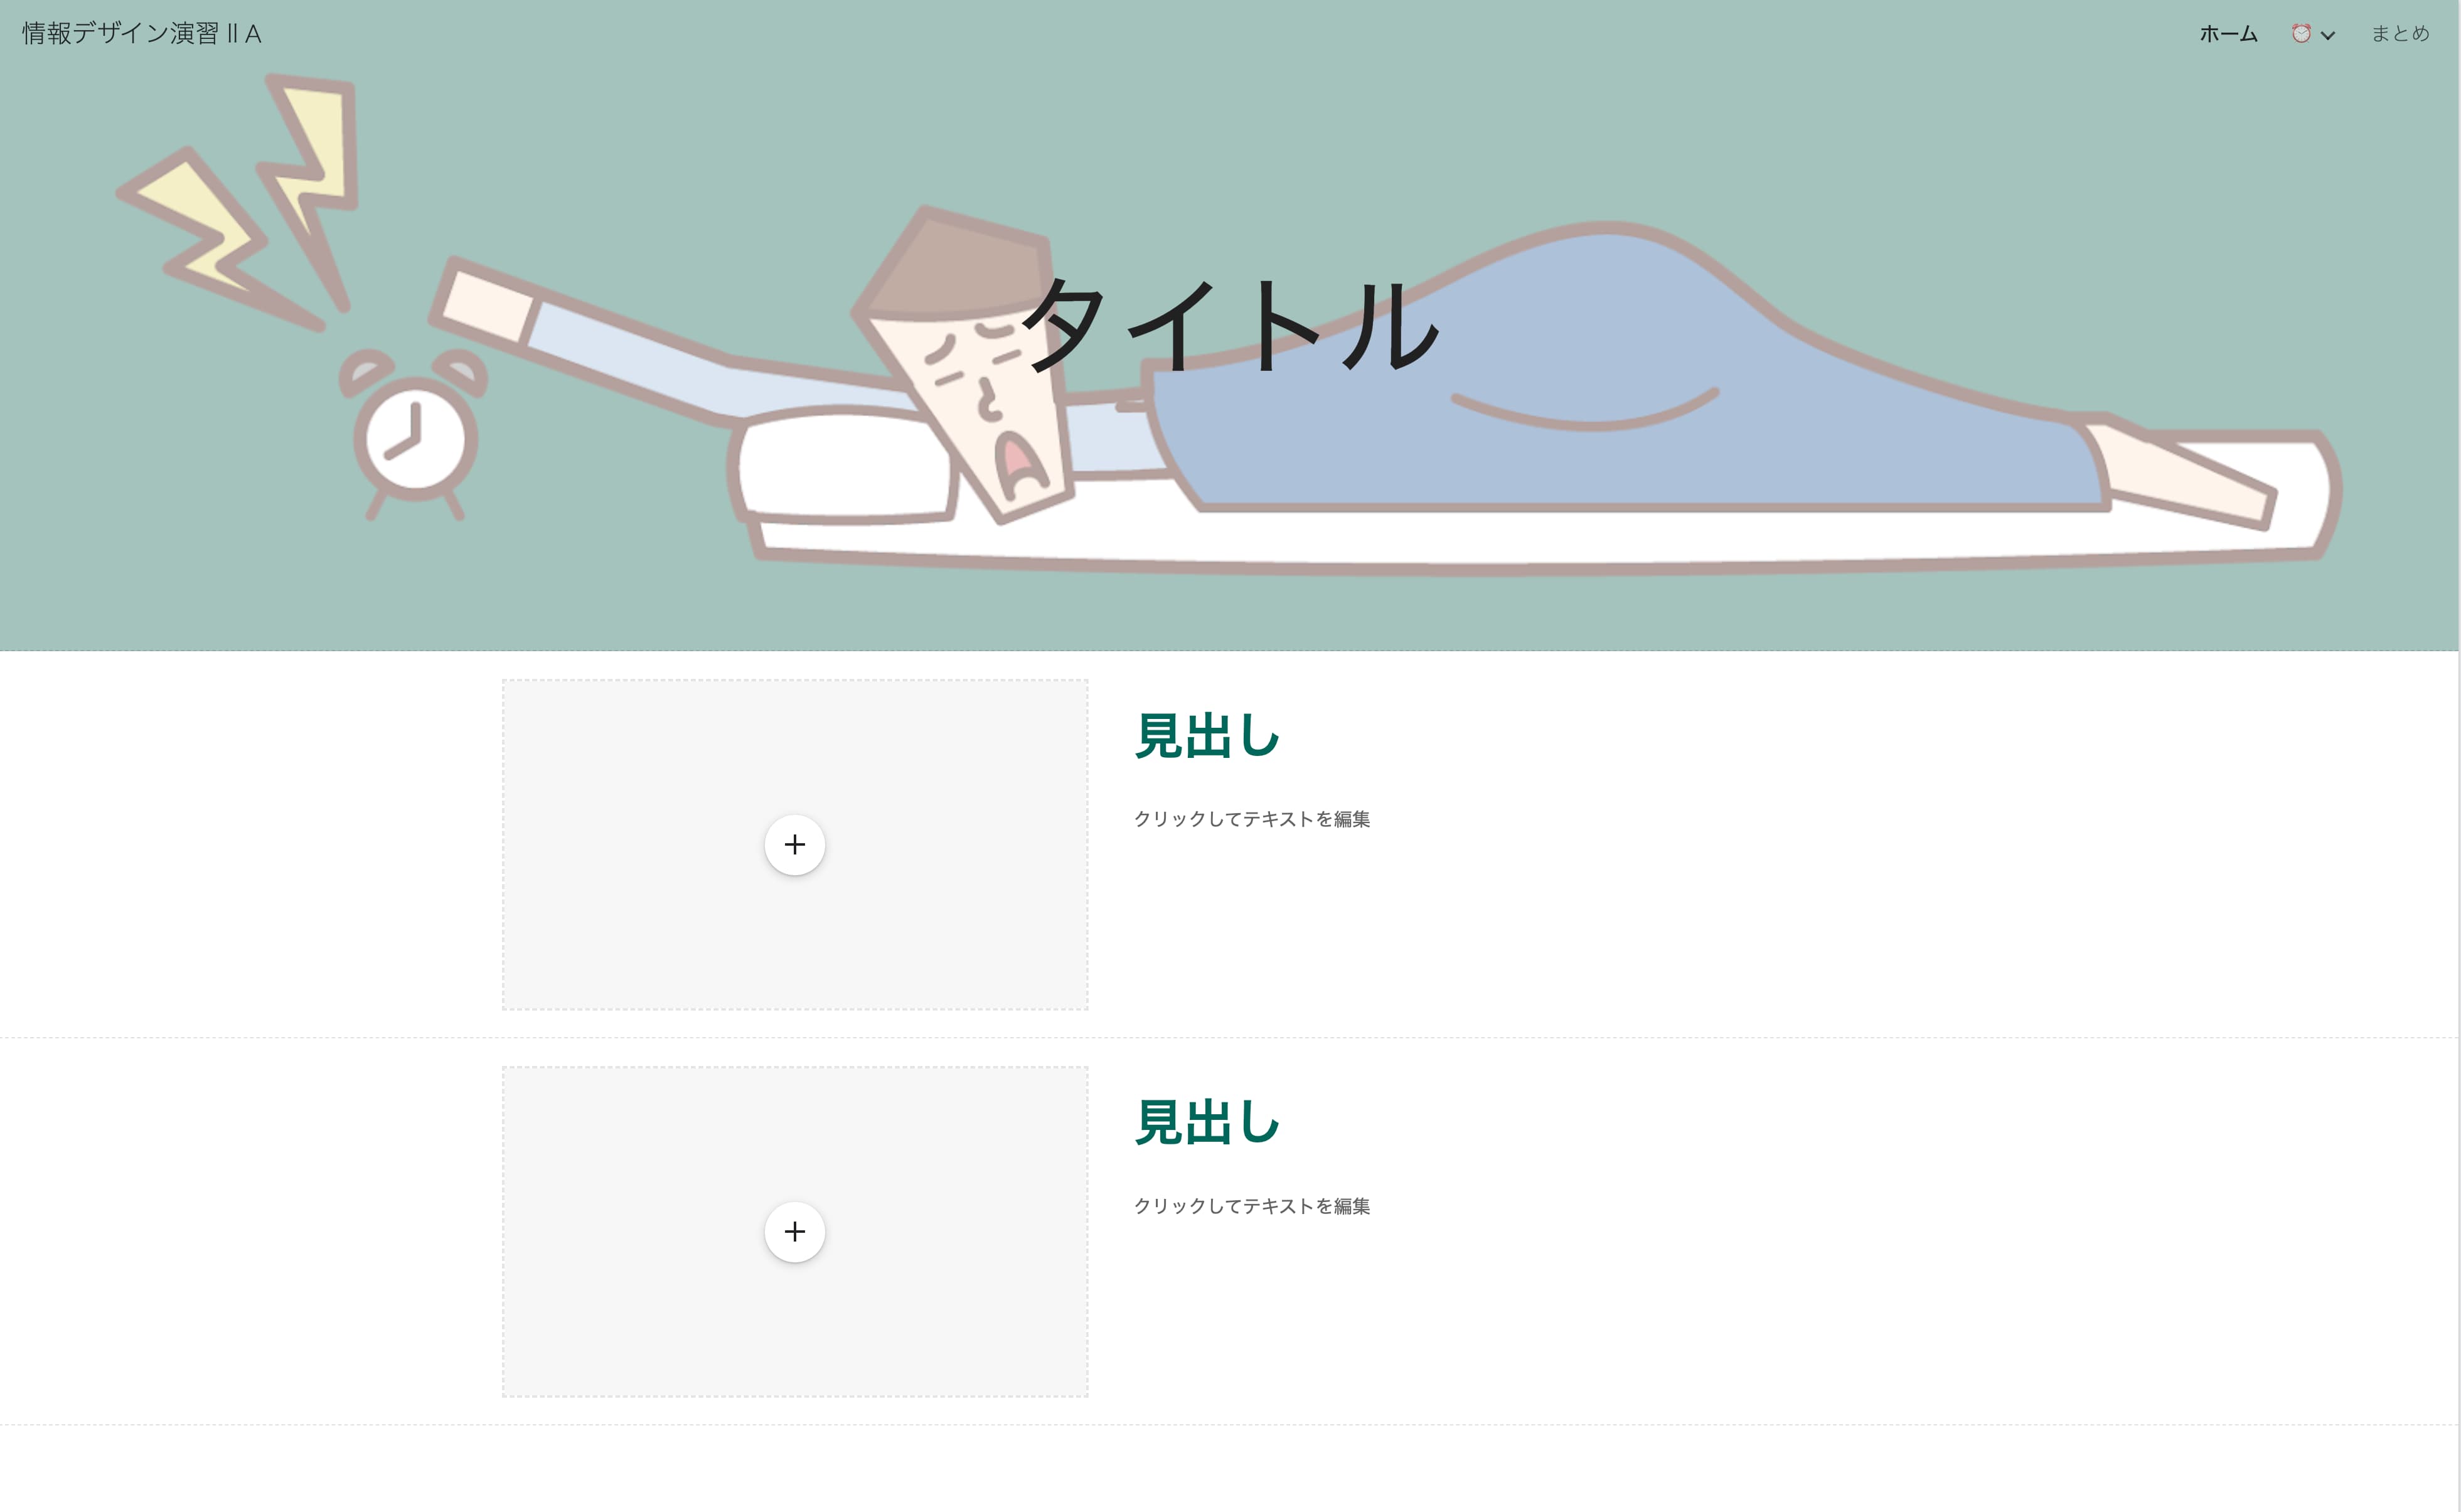
Task: Expand the chevron next to the alarm clock emoji
Action: pyautogui.click(x=2328, y=35)
